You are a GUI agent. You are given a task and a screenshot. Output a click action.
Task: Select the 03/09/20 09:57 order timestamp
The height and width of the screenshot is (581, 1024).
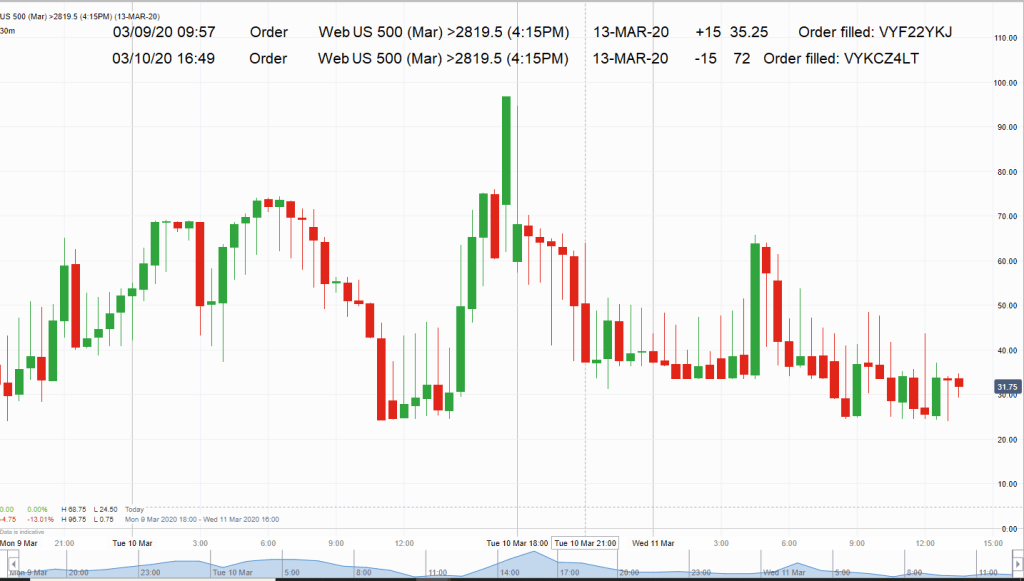tap(164, 33)
